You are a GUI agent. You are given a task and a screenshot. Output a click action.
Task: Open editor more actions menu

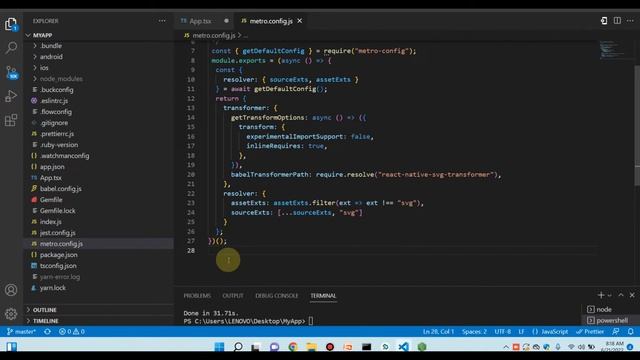click(630, 21)
